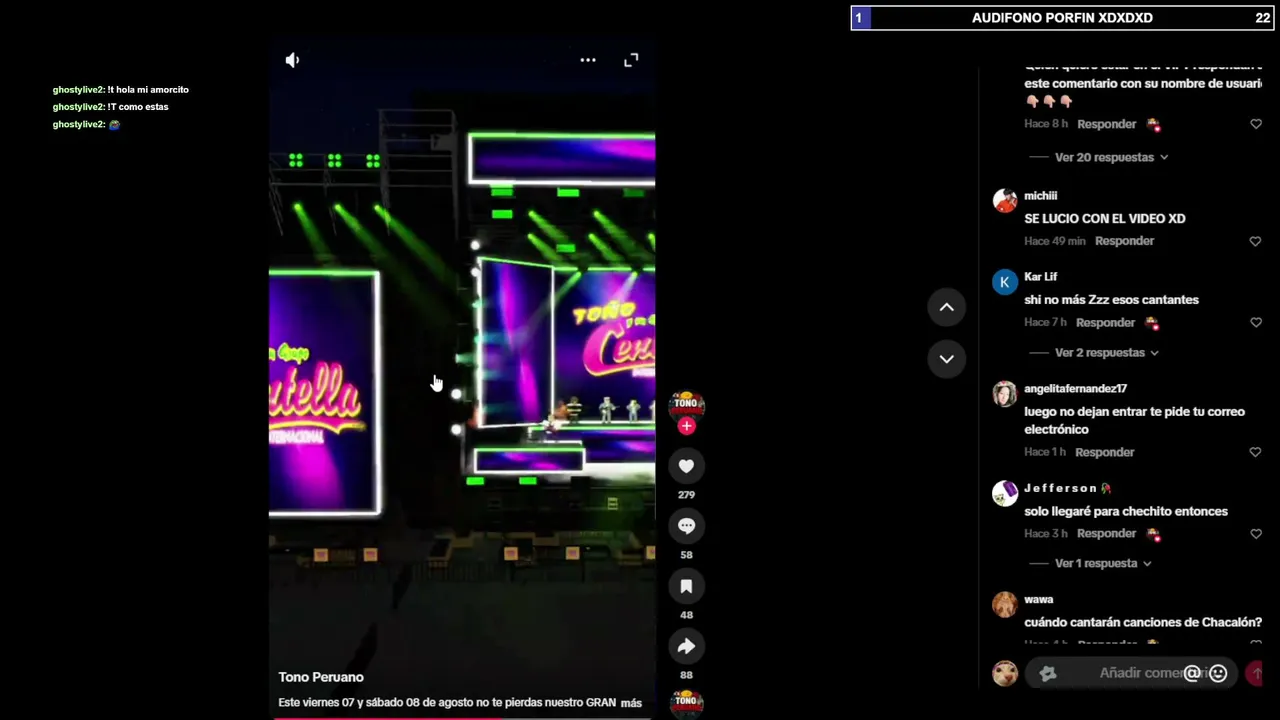The width and height of the screenshot is (1280, 720).
Task: Open the sound disc below the share count
Action: point(686,702)
